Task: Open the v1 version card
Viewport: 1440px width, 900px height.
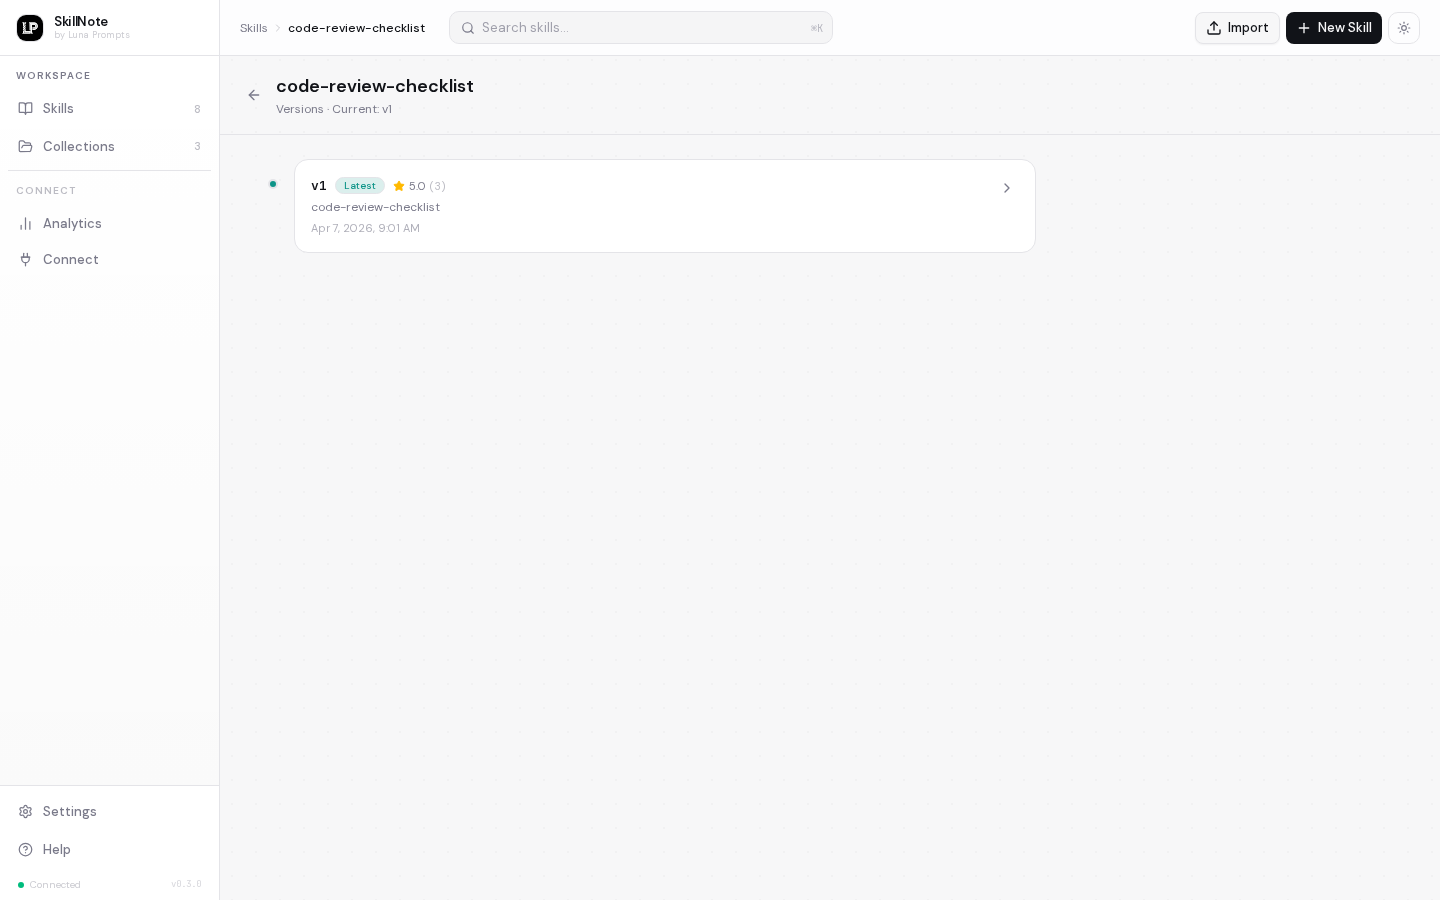Action: [x=665, y=206]
